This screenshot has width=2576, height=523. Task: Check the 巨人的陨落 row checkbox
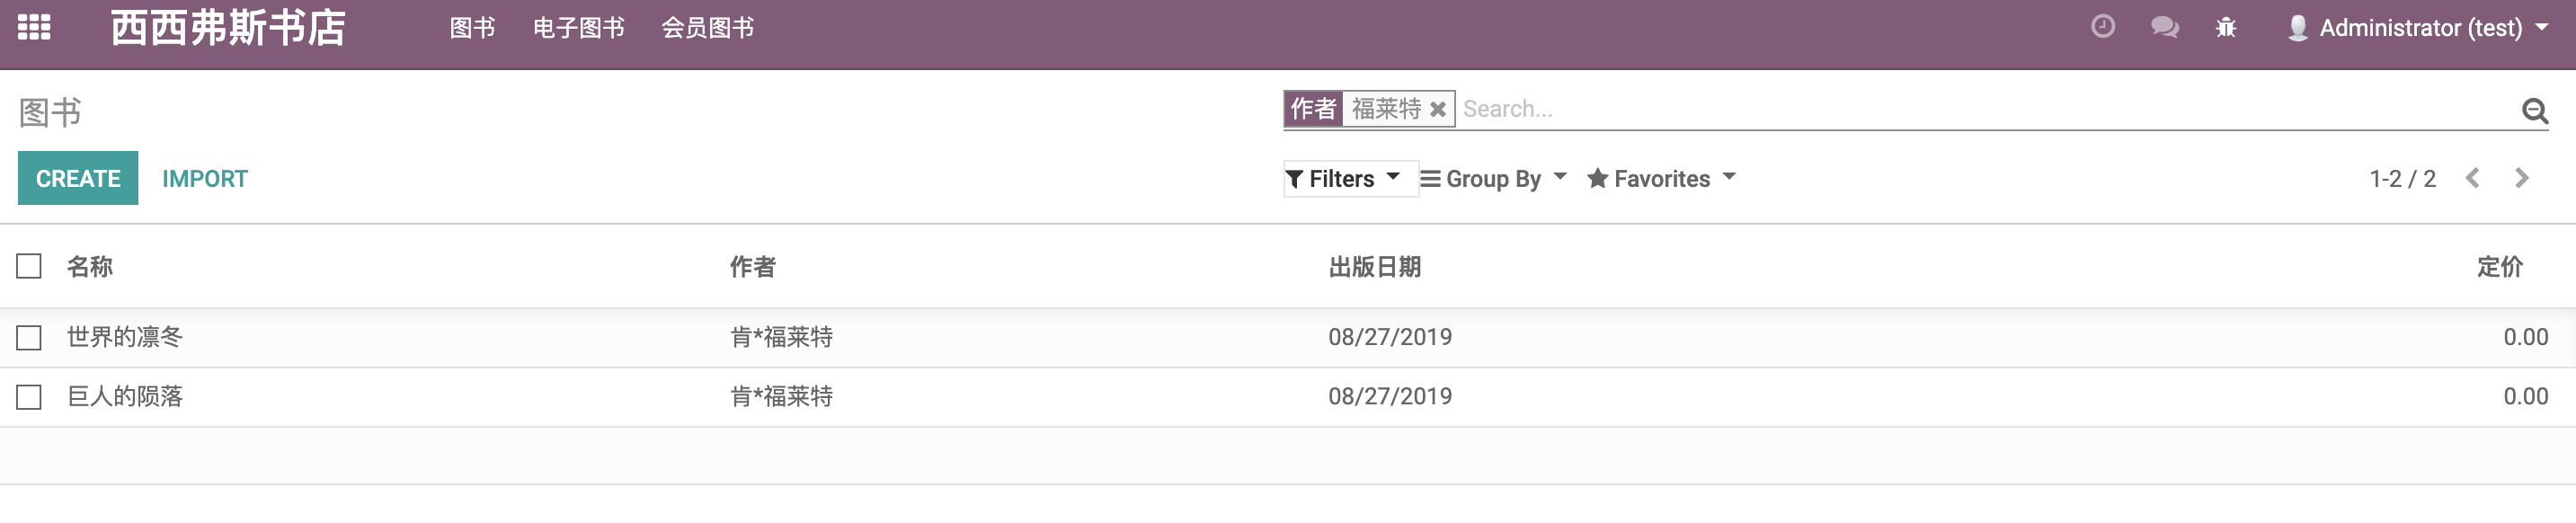coord(28,396)
